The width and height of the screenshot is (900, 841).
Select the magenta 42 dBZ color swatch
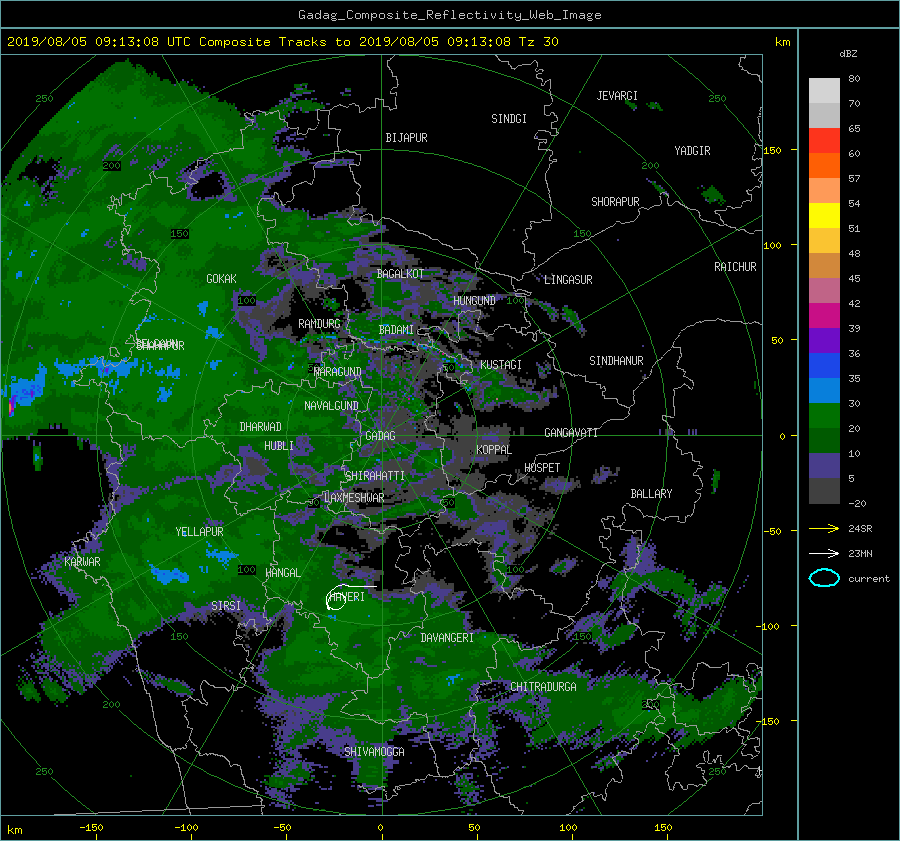click(x=824, y=315)
